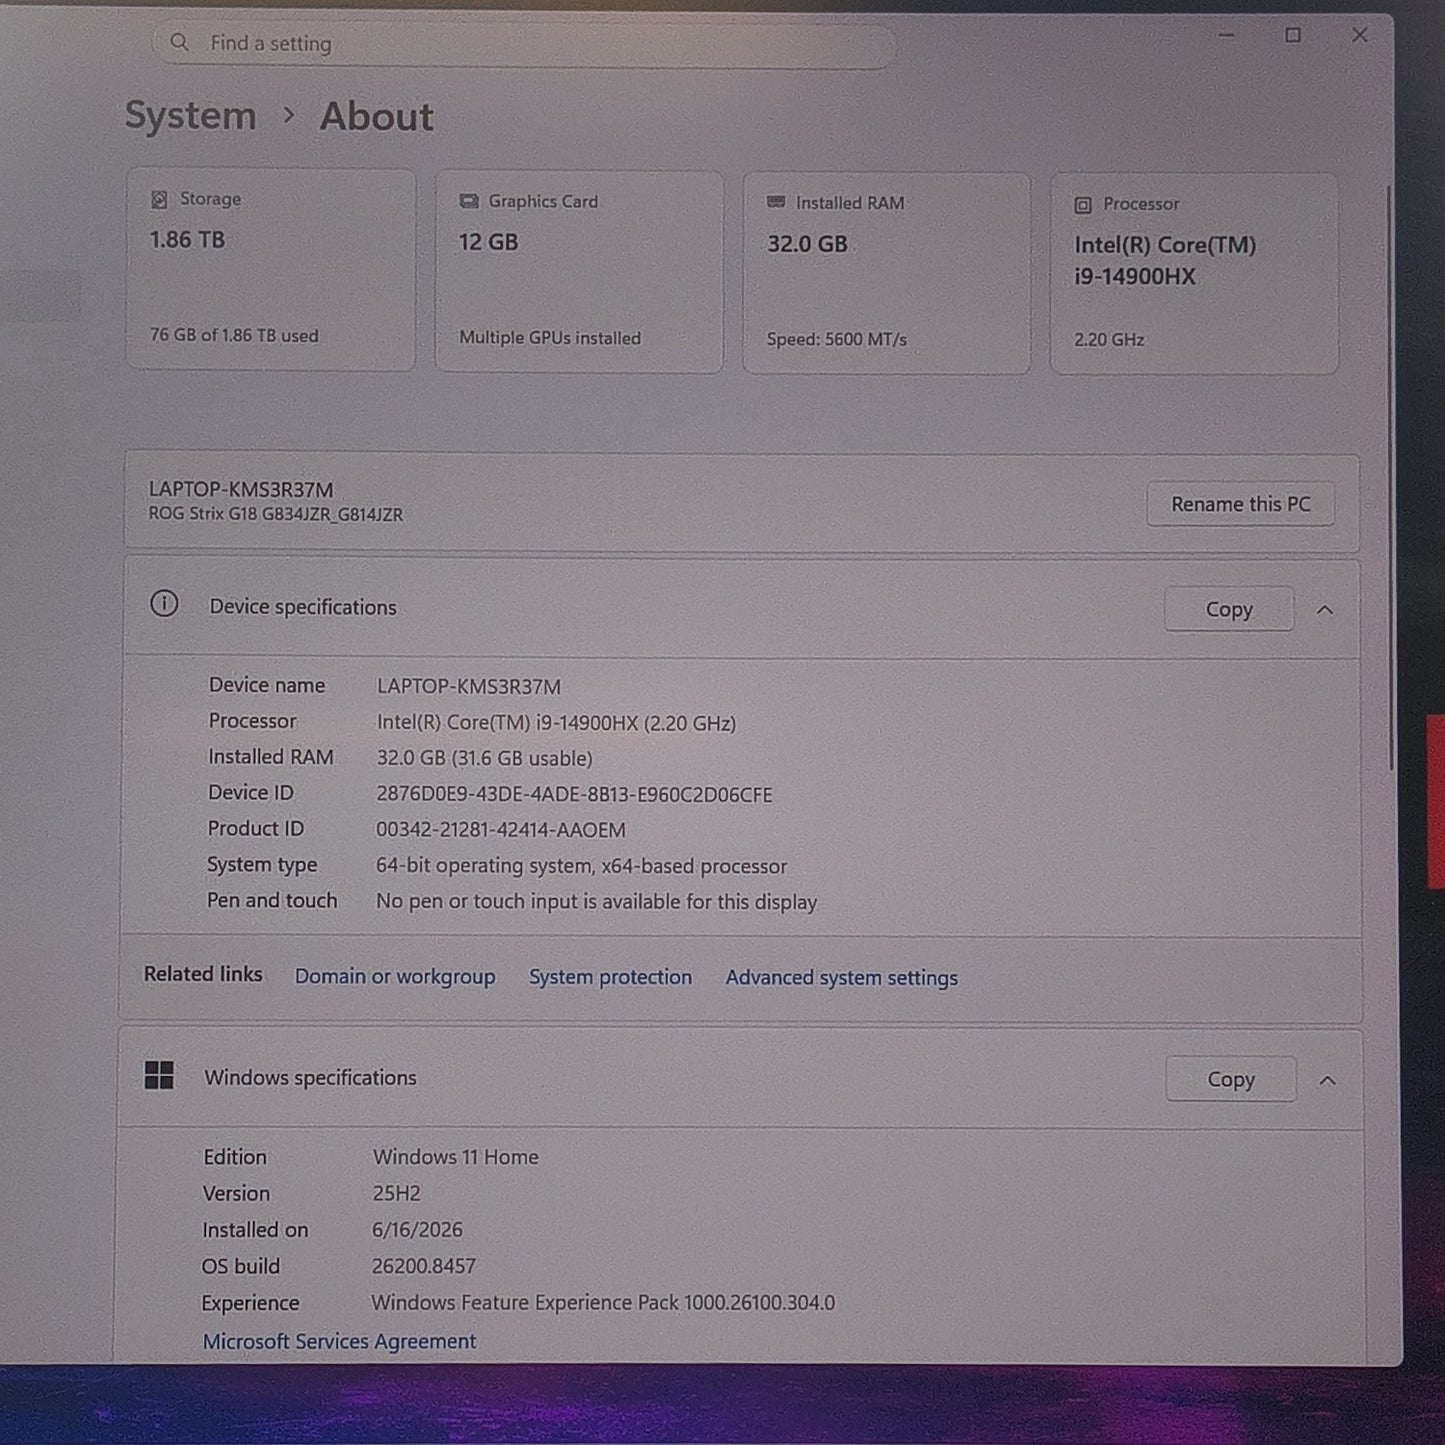Click the 76 GB of 1.86 TB used text
1445x1445 pixels.
(234, 335)
